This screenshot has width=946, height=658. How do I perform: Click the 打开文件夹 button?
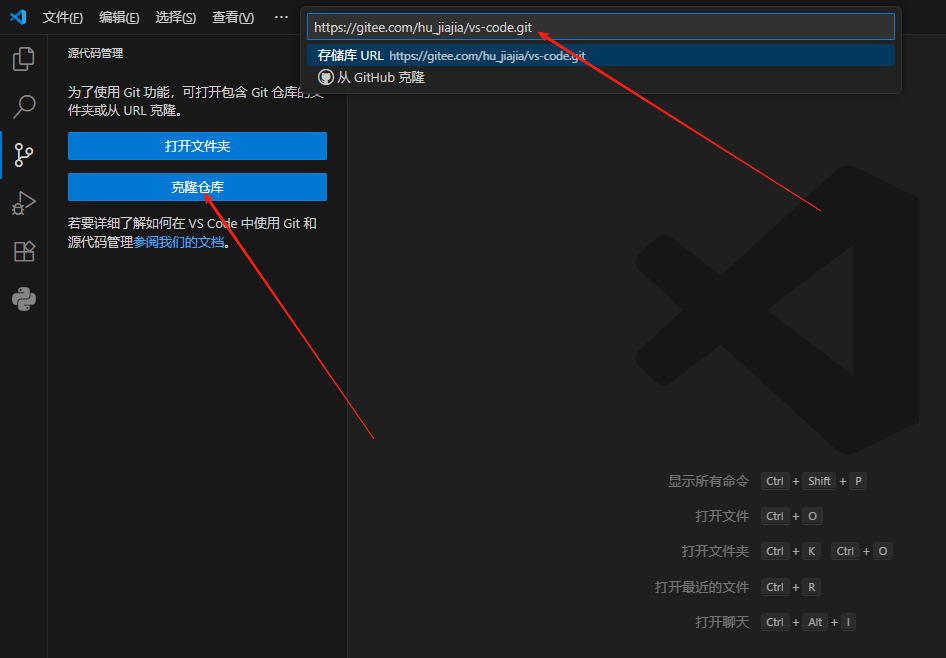pos(197,146)
